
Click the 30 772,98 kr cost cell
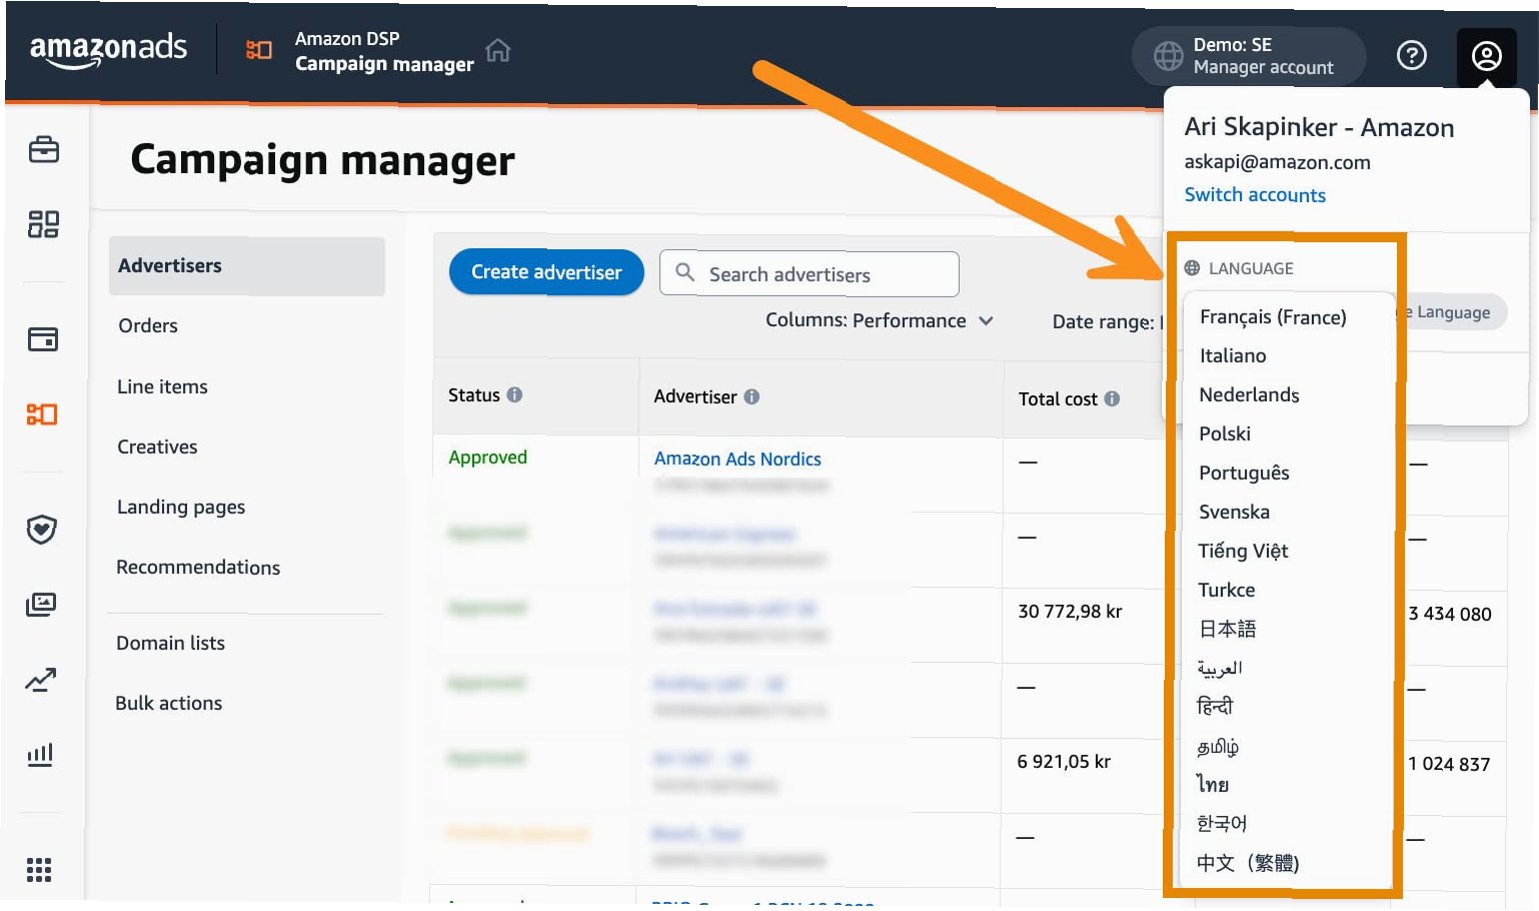click(x=1070, y=611)
